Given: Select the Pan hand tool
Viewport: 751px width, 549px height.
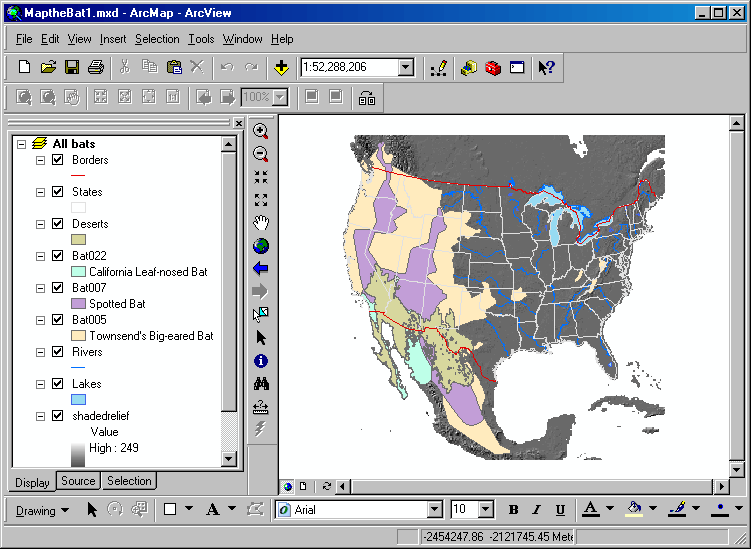Looking at the screenshot, I should (x=261, y=223).
